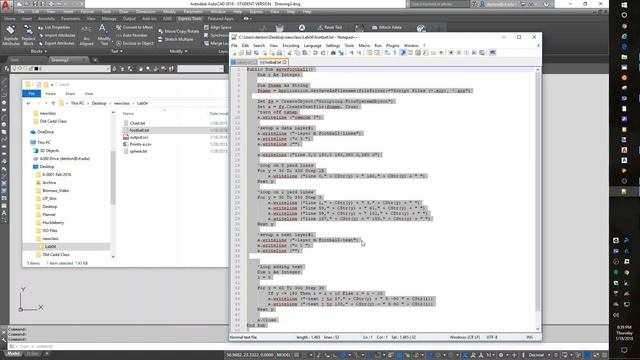Click the Zoom In icon in Notepad++ toolbar
The height and width of the screenshot is (360, 640).
point(351,53)
